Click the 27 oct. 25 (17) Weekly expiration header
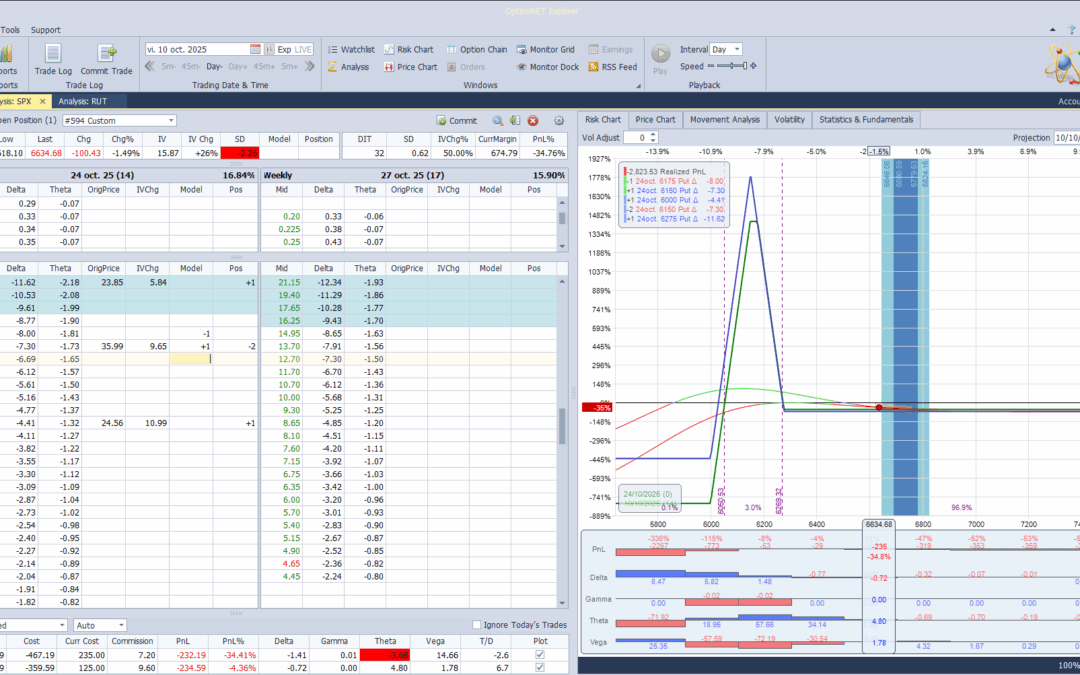Viewport: 1080px width, 675px height. [x=414, y=176]
